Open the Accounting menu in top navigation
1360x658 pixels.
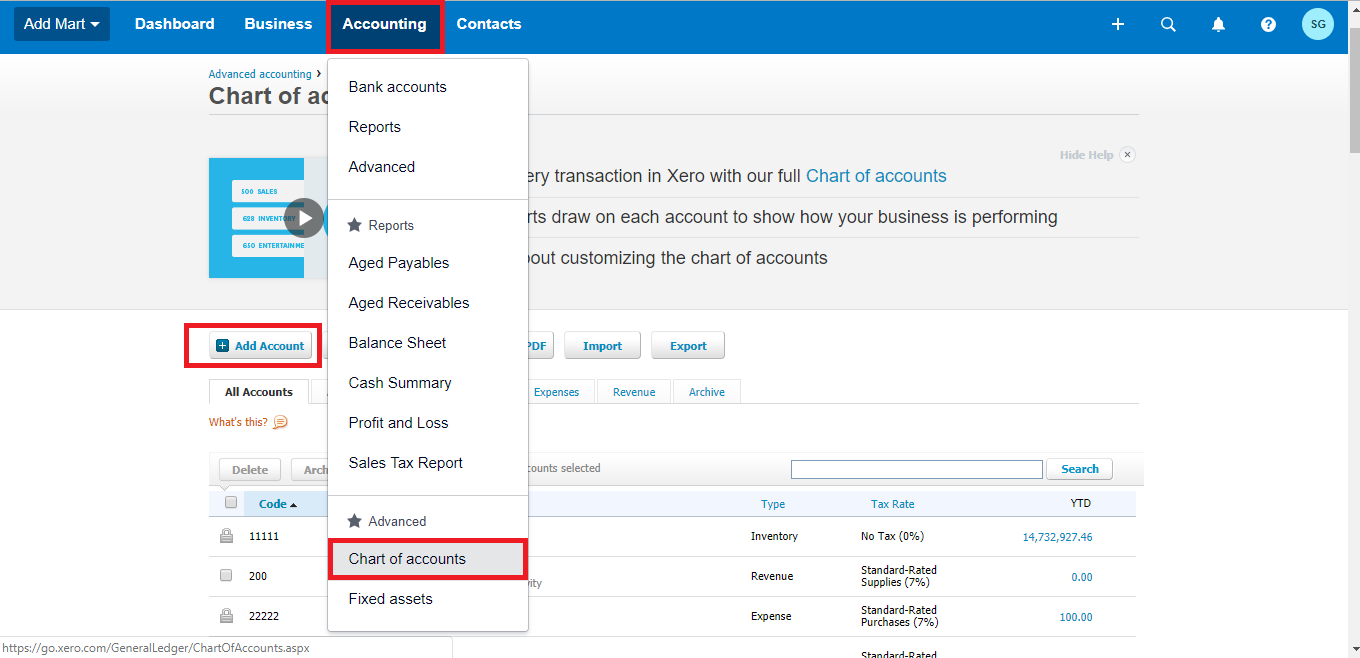[x=384, y=24]
